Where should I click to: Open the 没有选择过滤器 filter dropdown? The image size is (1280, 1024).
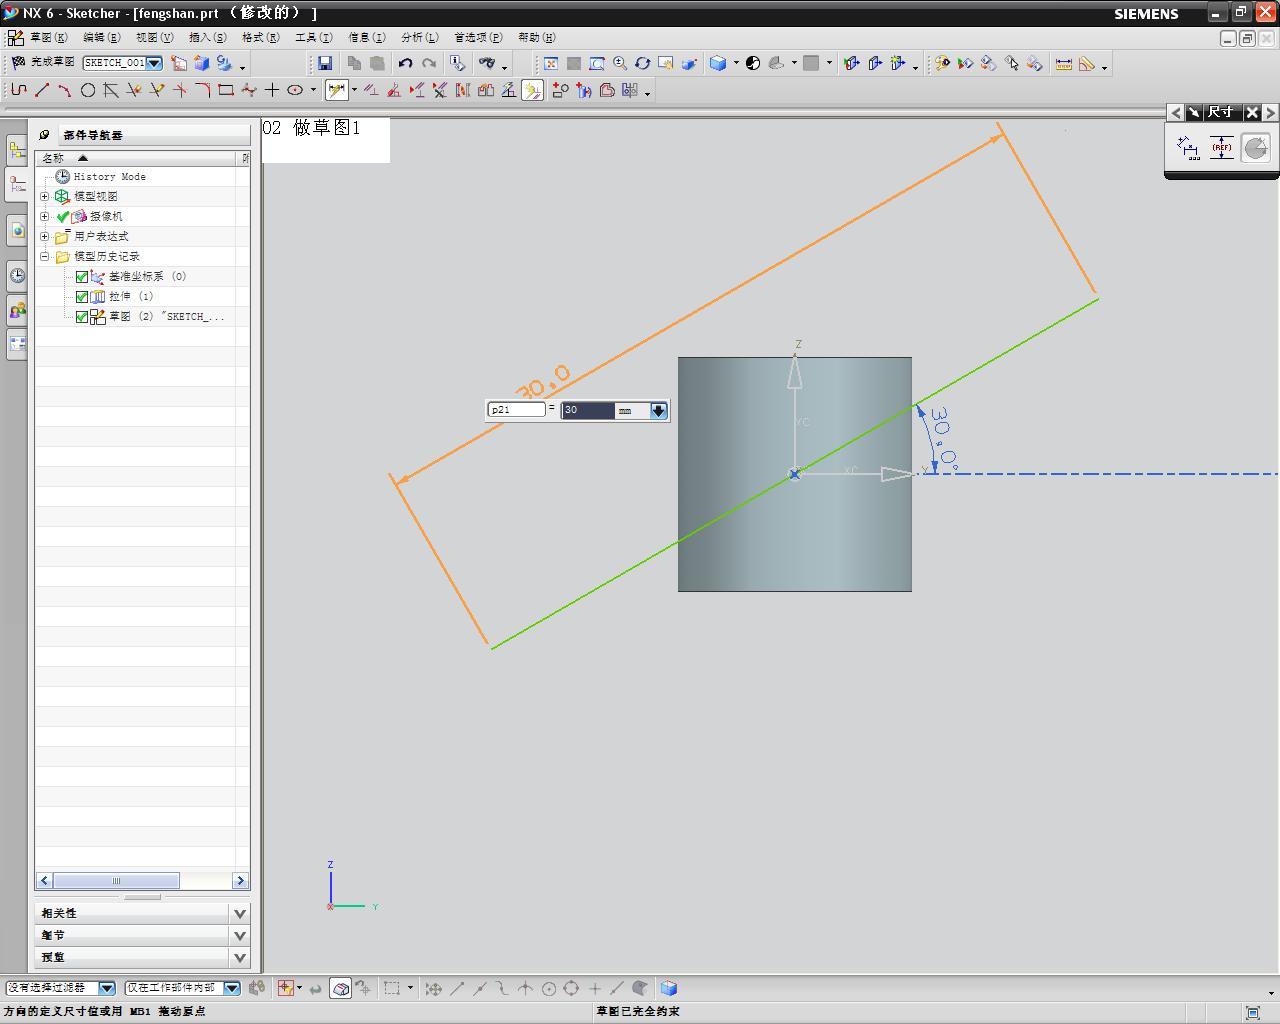pyautogui.click(x=107, y=988)
